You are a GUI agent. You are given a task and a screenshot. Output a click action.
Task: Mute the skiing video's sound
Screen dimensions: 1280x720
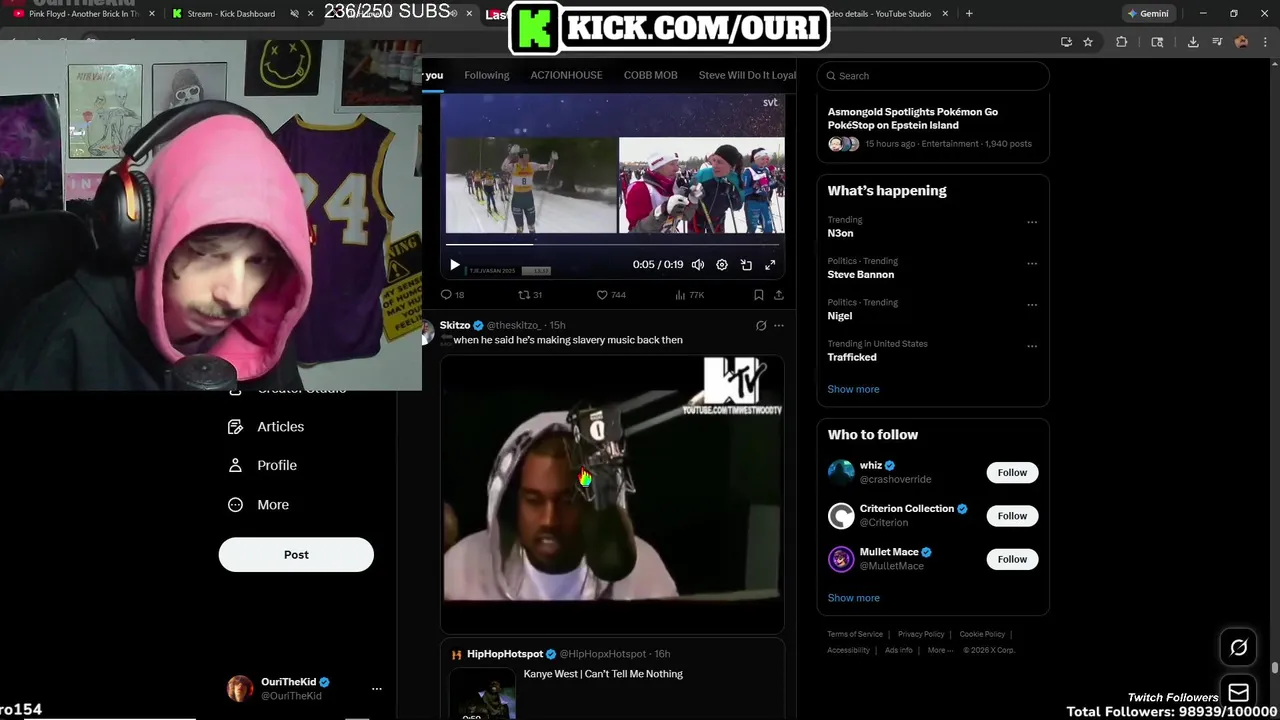(x=698, y=265)
